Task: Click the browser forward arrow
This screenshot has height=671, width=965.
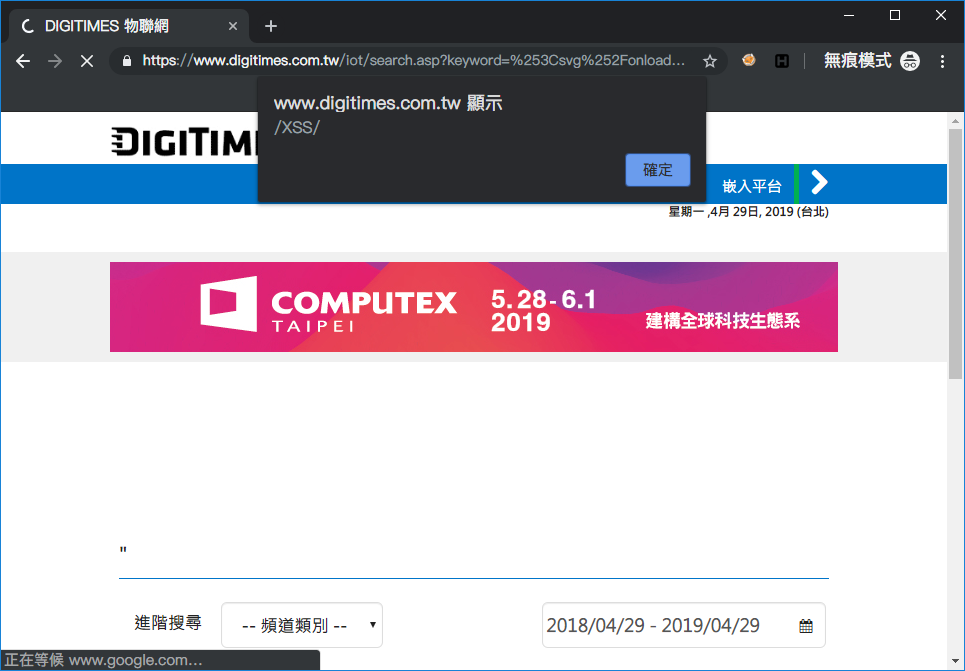Action: pyautogui.click(x=55, y=61)
